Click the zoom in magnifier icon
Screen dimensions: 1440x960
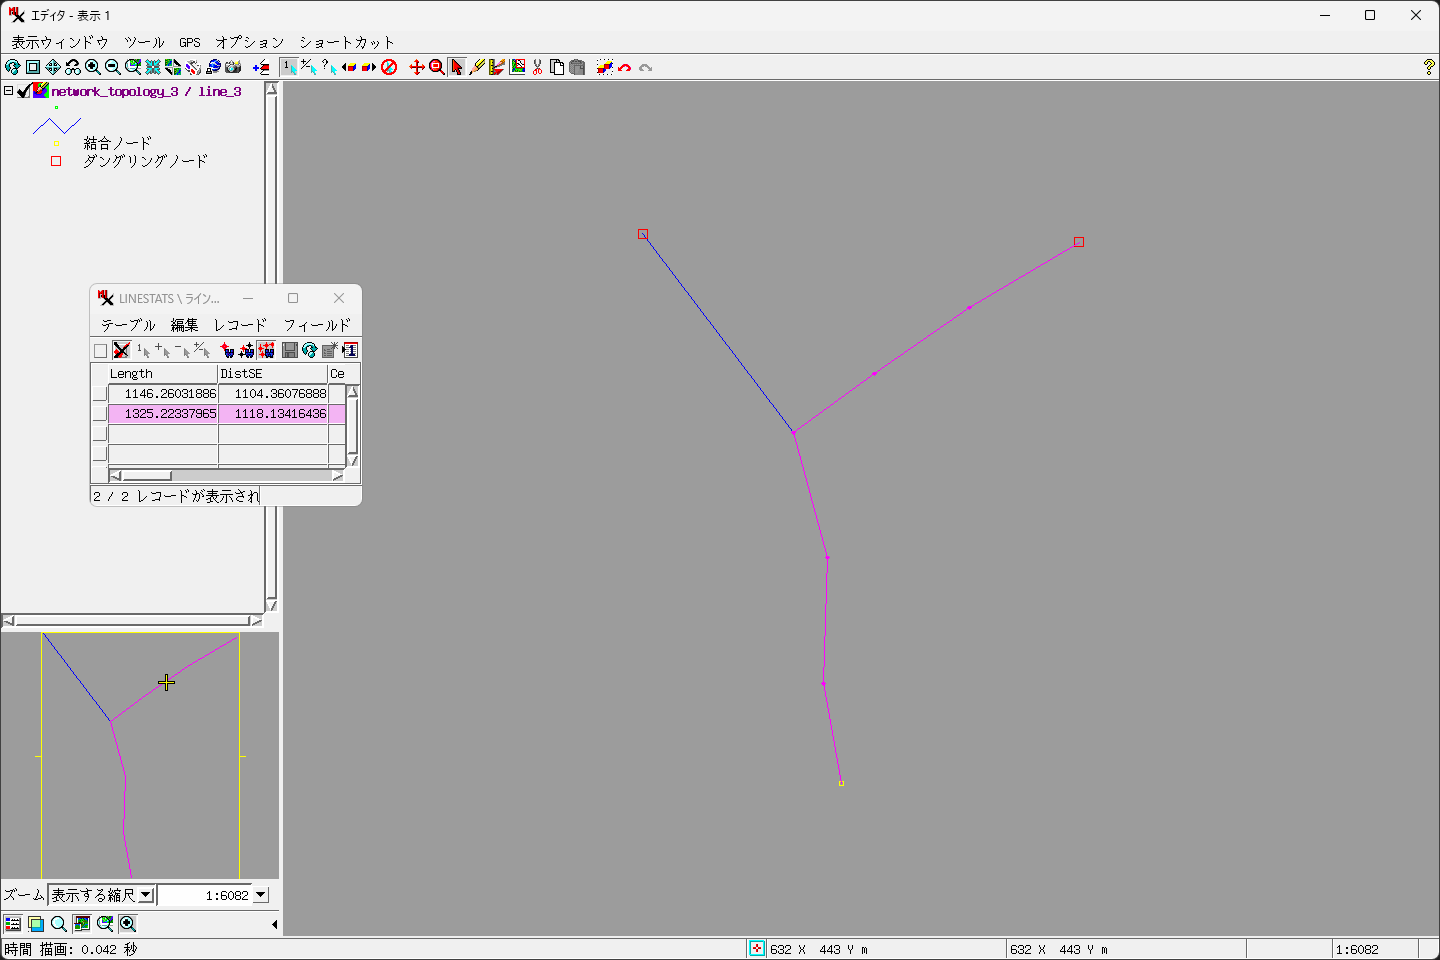click(93, 67)
